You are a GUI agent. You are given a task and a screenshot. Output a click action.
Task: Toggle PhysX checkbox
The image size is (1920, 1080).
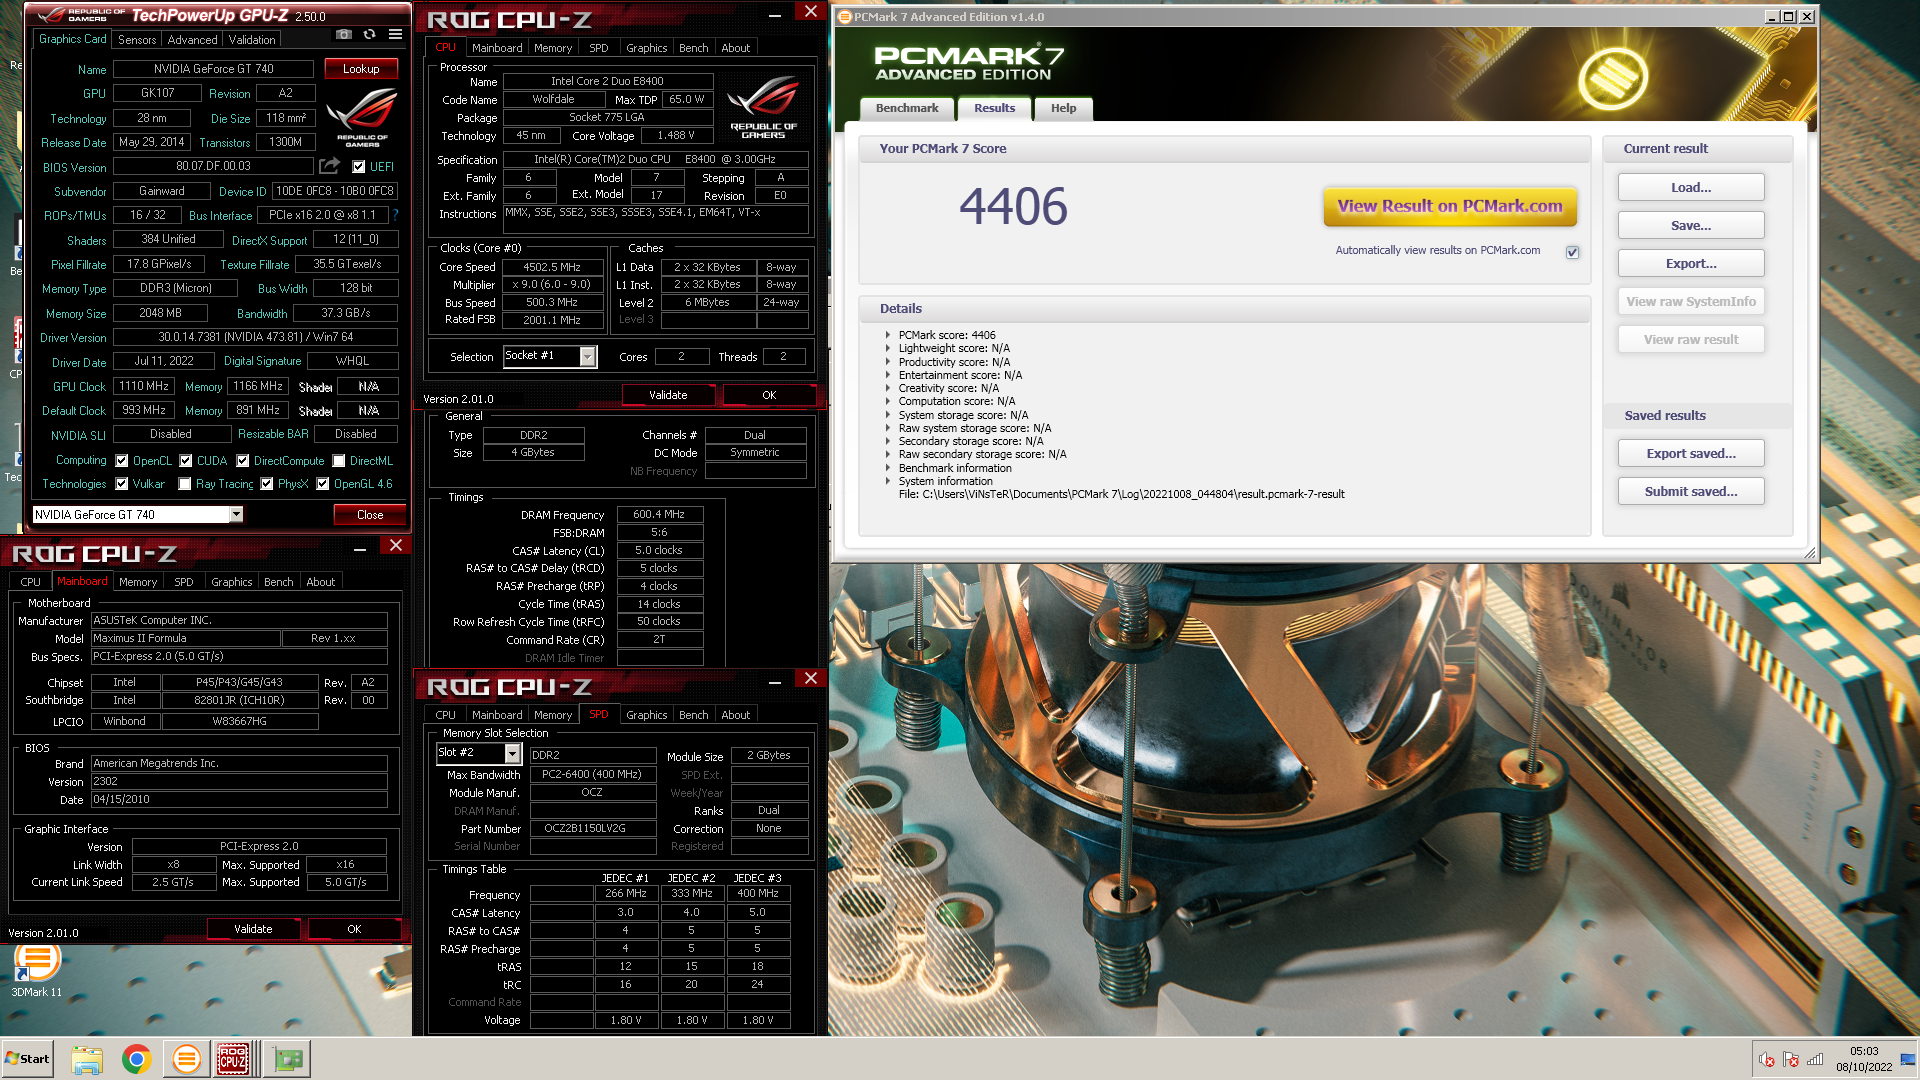tap(267, 484)
